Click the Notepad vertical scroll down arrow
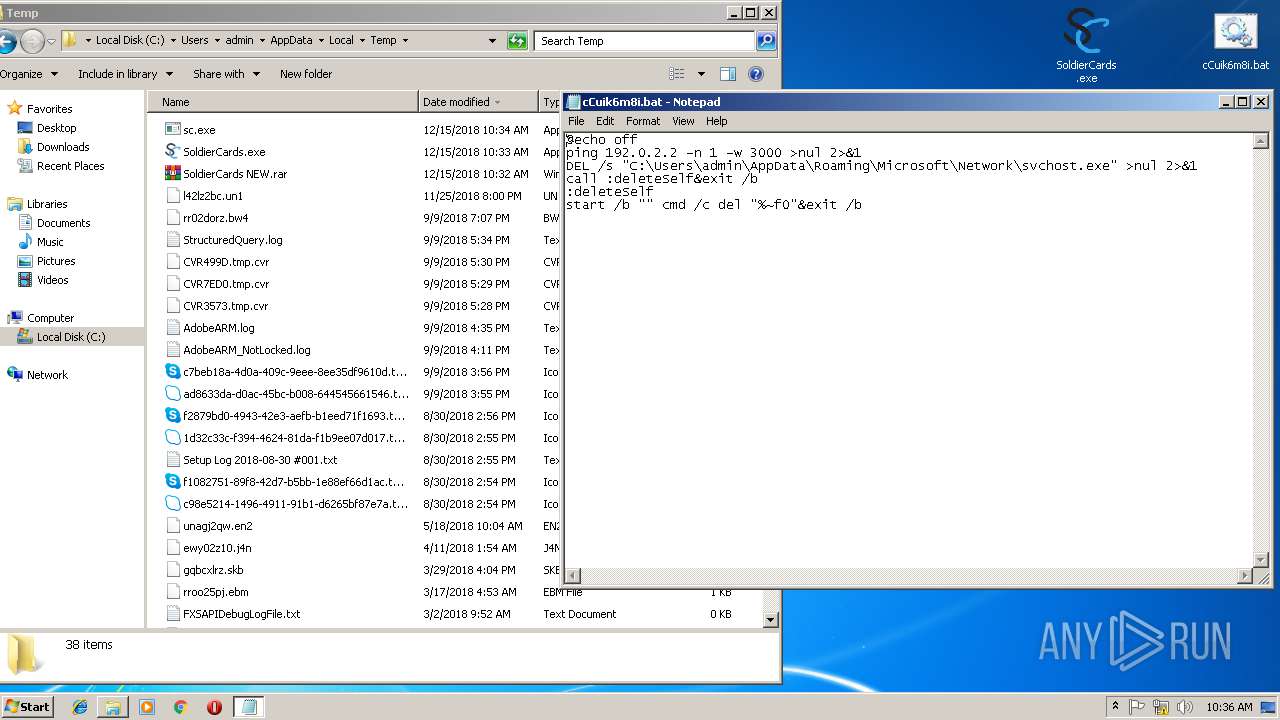The image size is (1280, 720). 1261,560
